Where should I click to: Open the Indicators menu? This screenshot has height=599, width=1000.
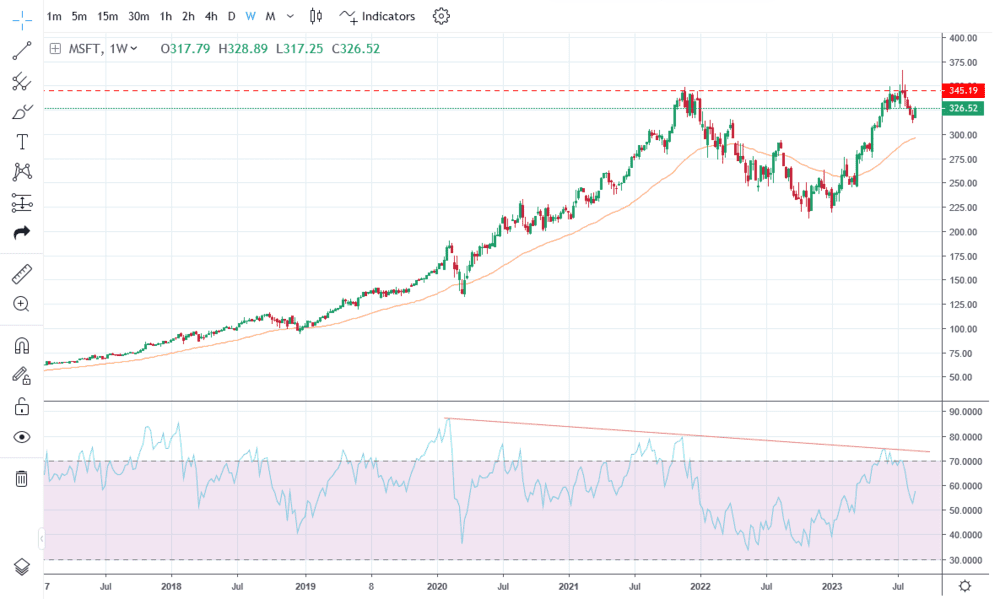pyautogui.click(x=377, y=16)
